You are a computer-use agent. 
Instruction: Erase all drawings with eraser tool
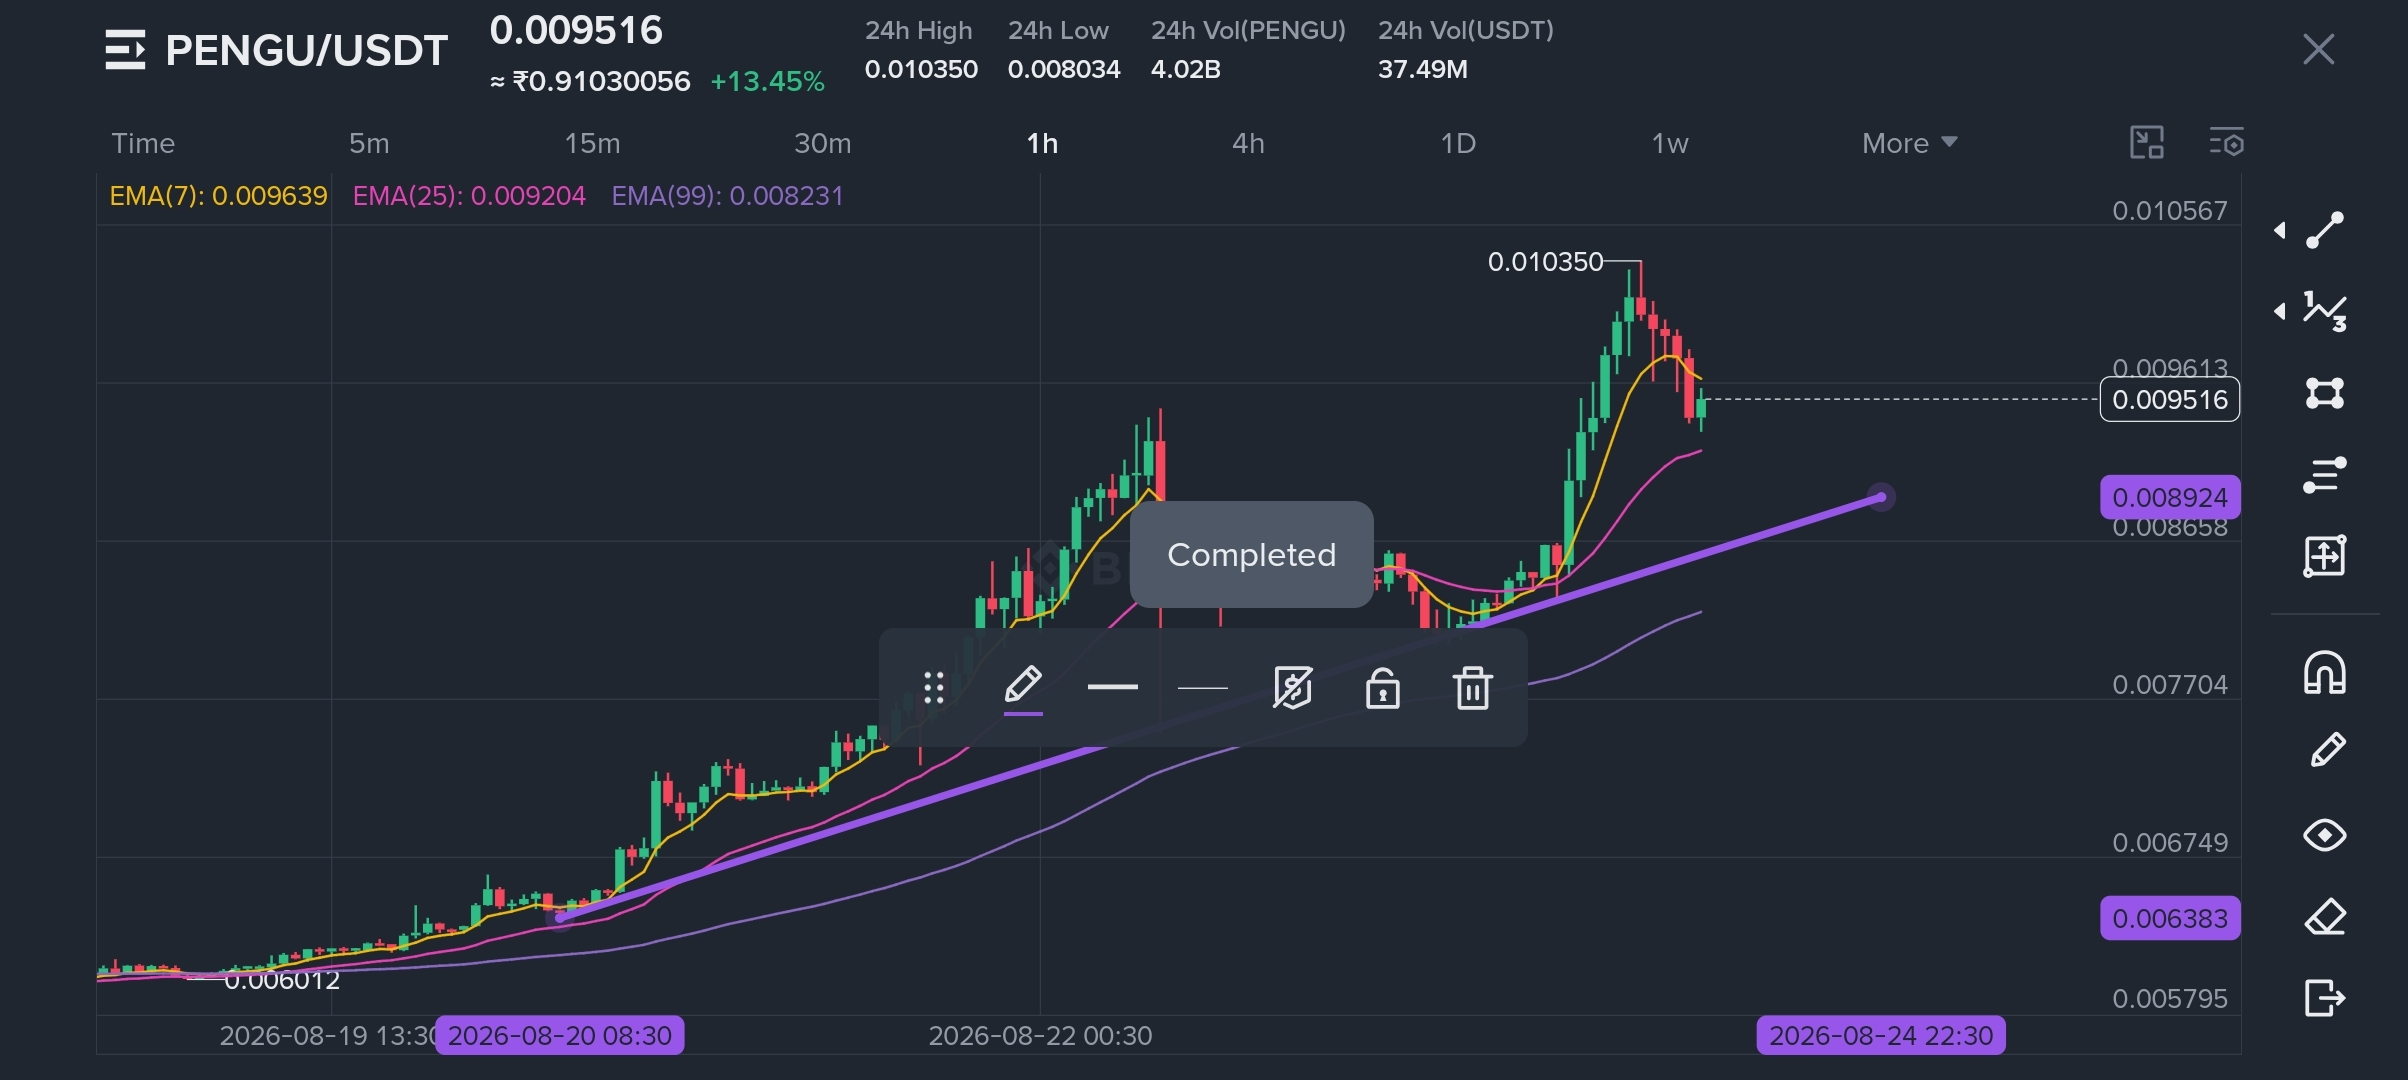click(x=2325, y=917)
